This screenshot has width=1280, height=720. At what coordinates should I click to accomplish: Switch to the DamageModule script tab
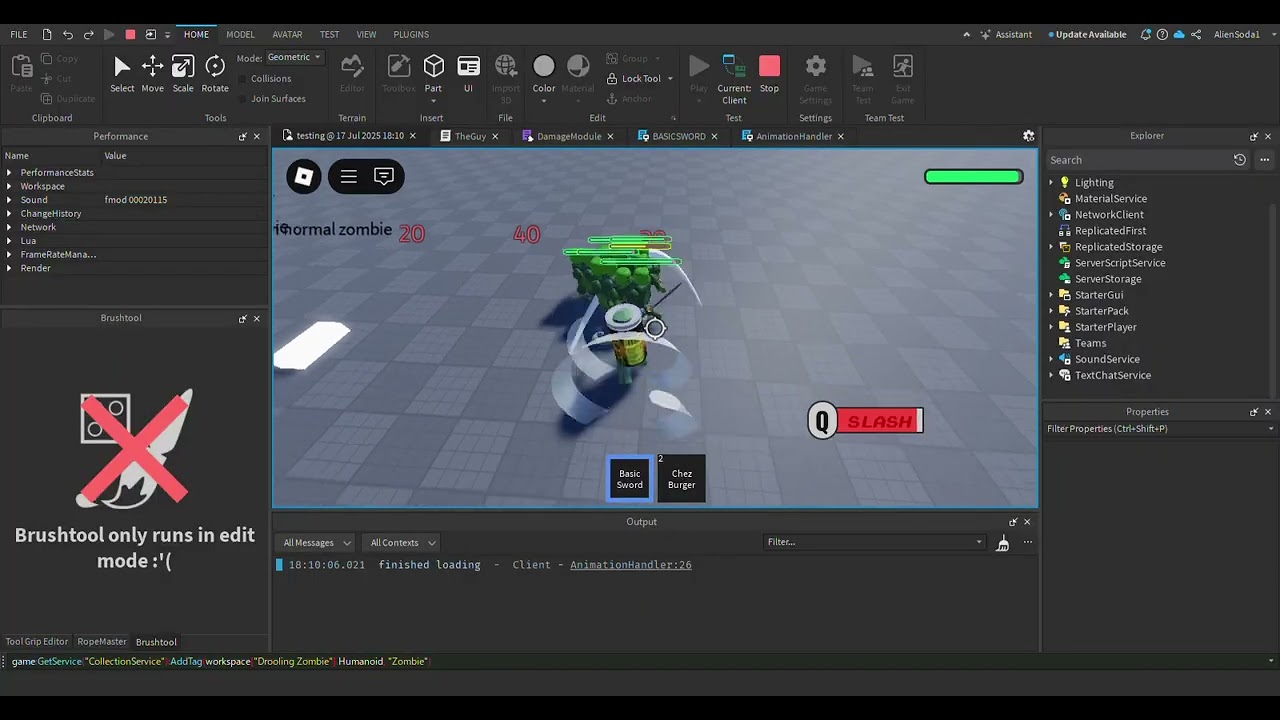click(x=568, y=136)
